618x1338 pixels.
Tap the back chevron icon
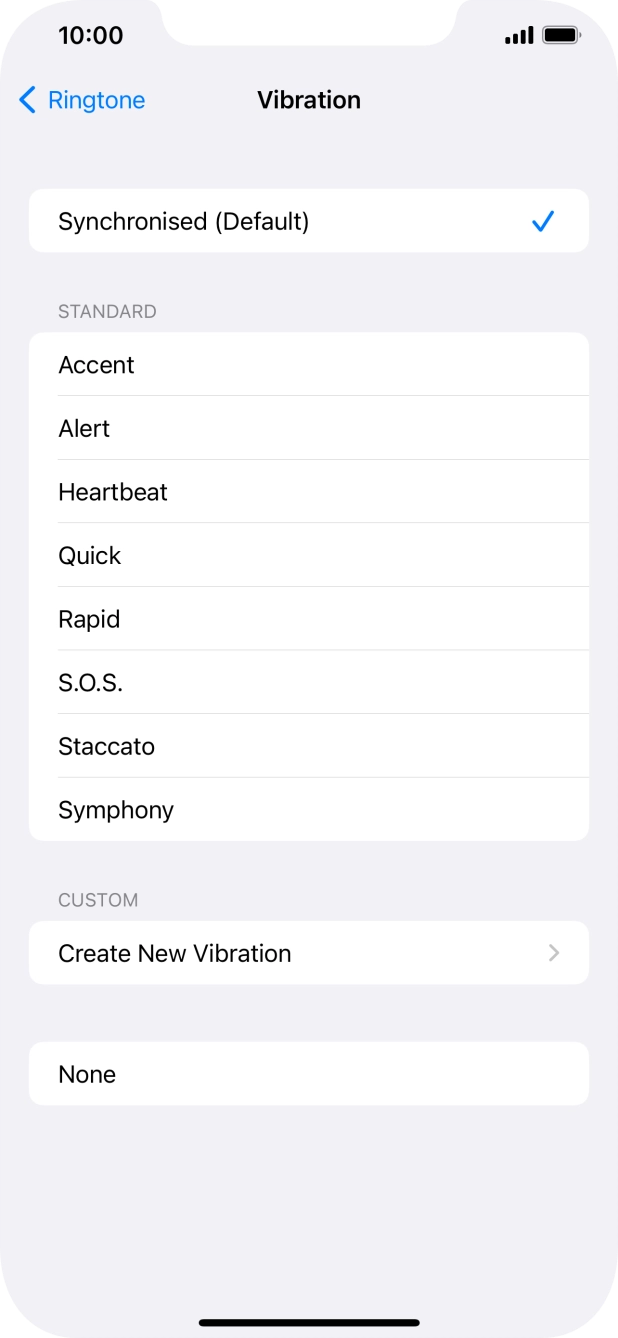(27, 100)
